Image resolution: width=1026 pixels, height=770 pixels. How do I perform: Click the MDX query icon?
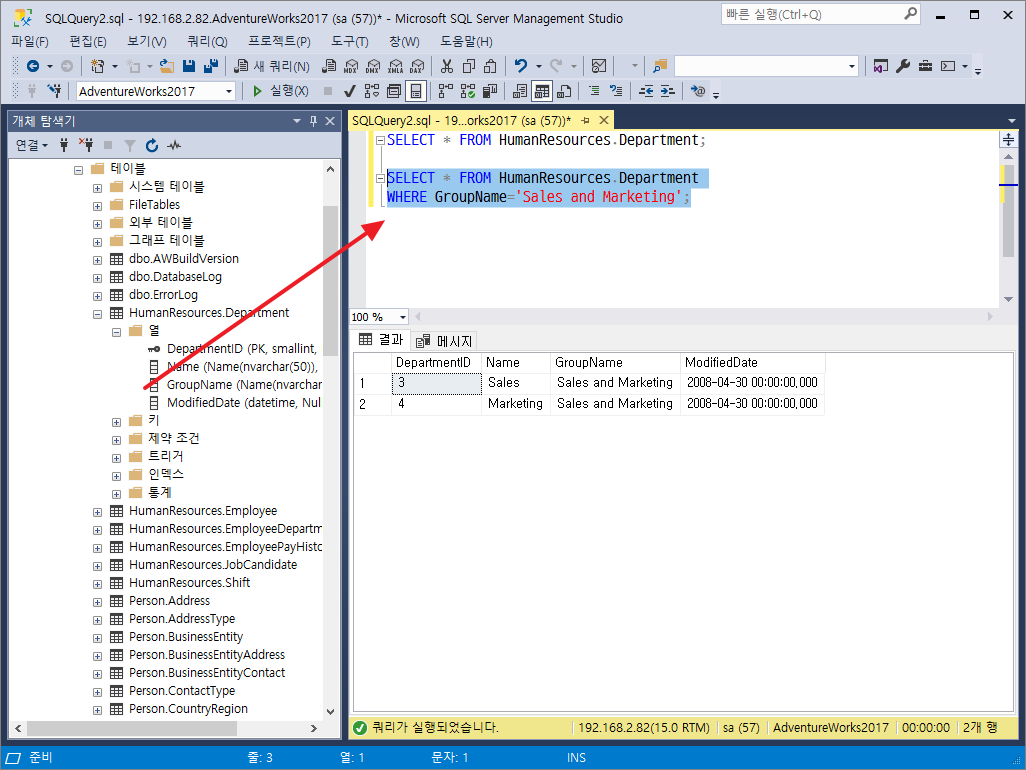click(x=351, y=66)
